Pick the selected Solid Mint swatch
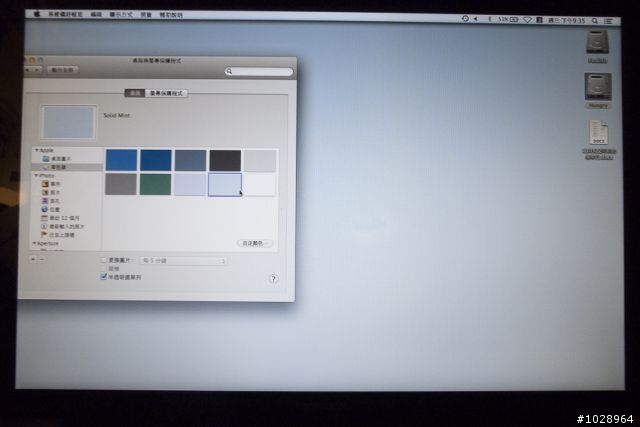This screenshot has width=640, height=427. [x=225, y=185]
